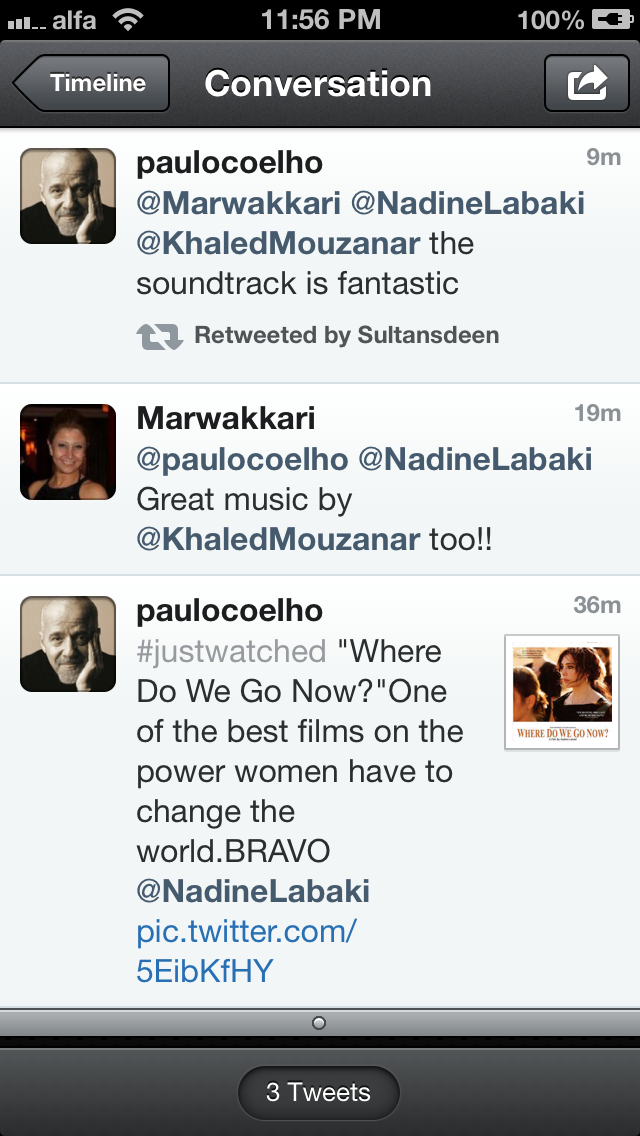
Task: Tap the #justwatched hashtag
Action: (x=231, y=651)
